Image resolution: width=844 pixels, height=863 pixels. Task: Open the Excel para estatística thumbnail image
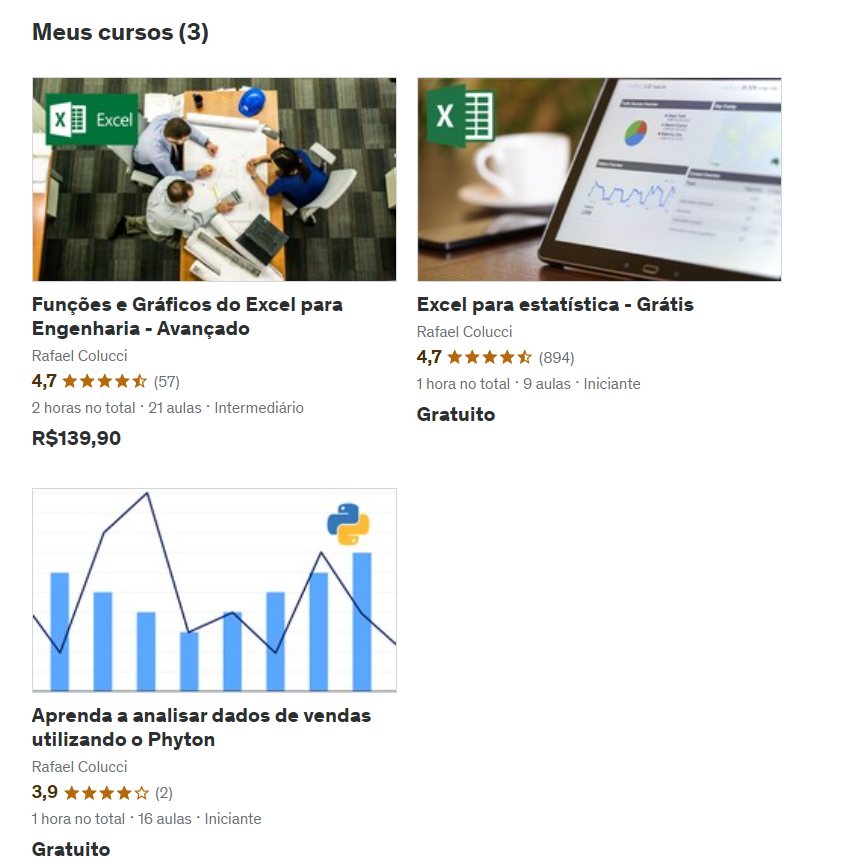click(x=599, y=179)
